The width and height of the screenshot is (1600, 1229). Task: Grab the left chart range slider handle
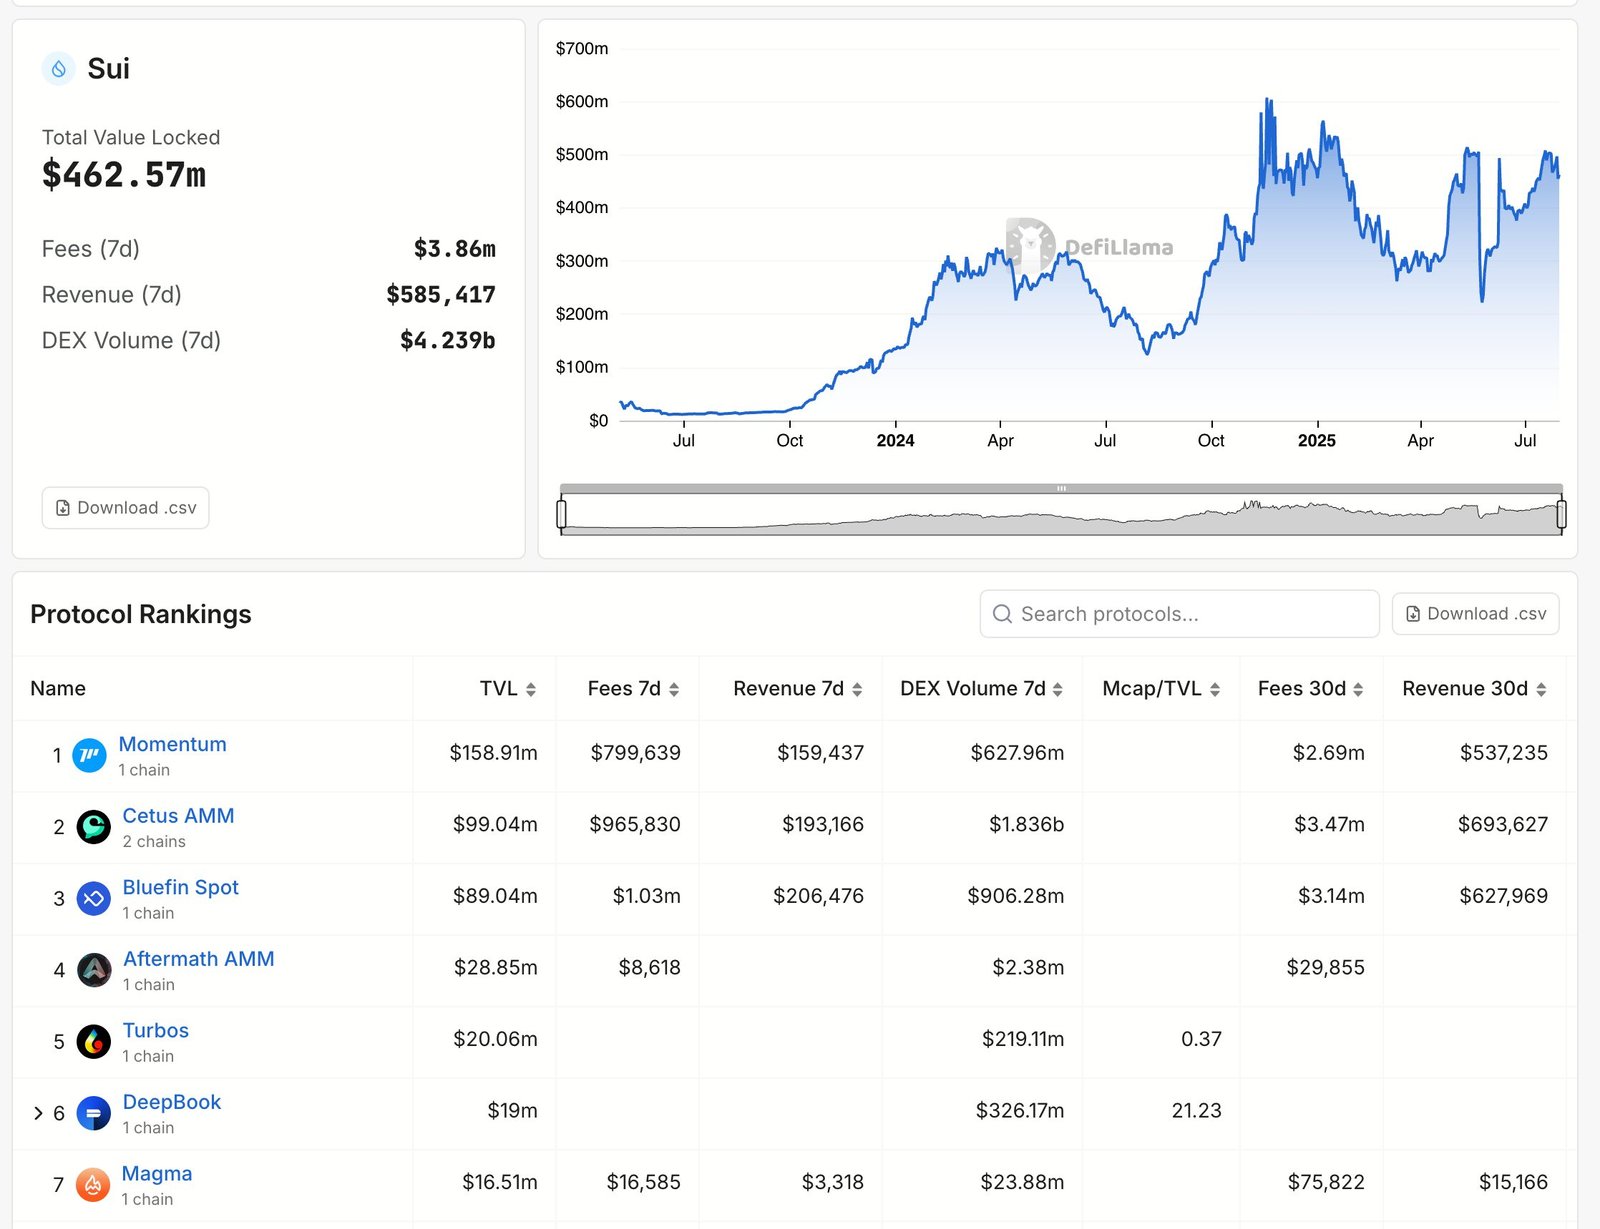[x=562, y=514]
